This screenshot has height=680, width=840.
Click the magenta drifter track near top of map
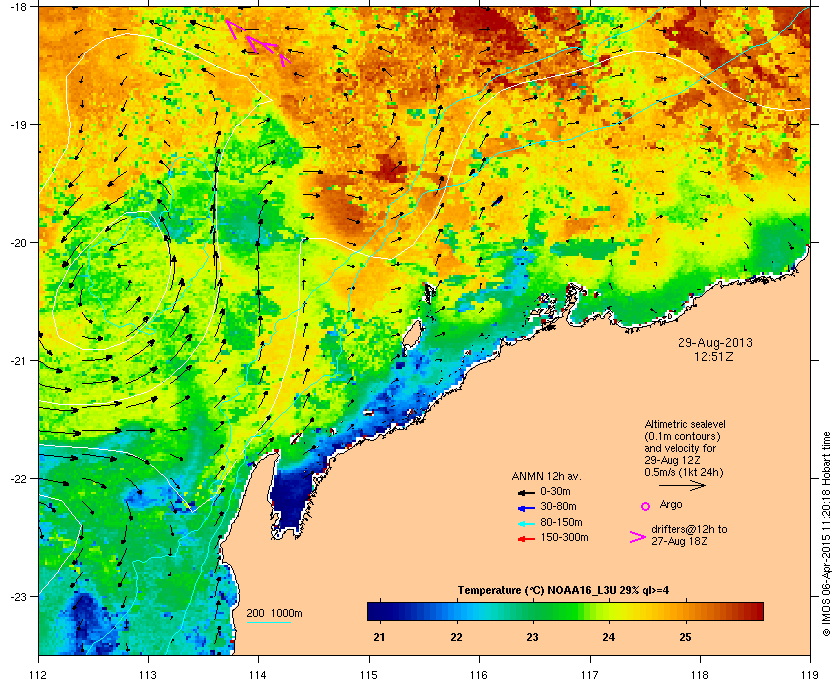pyautogui.click(x=258, y=43)
